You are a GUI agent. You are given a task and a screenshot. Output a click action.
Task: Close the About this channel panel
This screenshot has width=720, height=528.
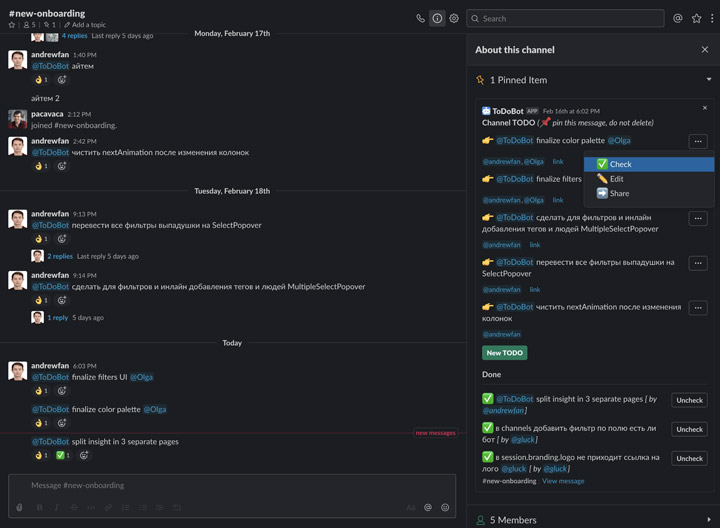tap(704, 50)
